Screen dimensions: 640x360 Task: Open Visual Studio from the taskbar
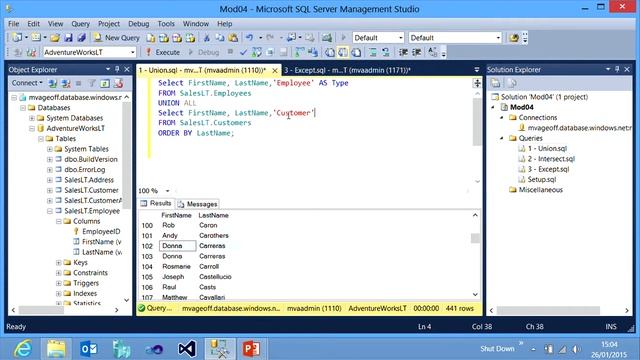coord(187,349)
